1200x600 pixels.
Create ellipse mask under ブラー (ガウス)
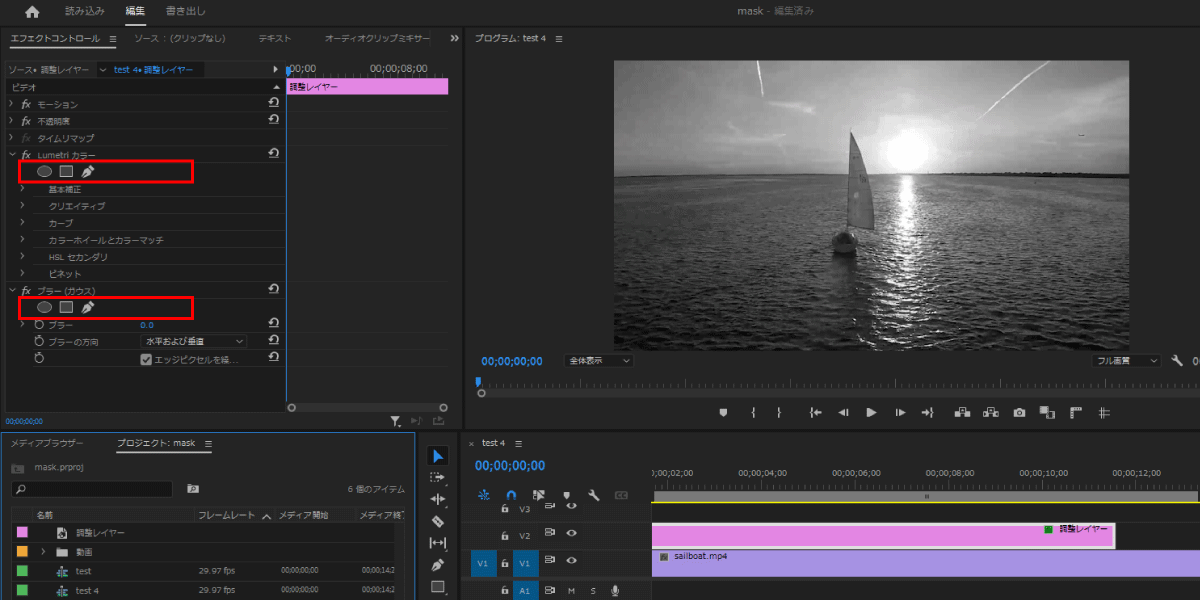click(x=44, y=307)
